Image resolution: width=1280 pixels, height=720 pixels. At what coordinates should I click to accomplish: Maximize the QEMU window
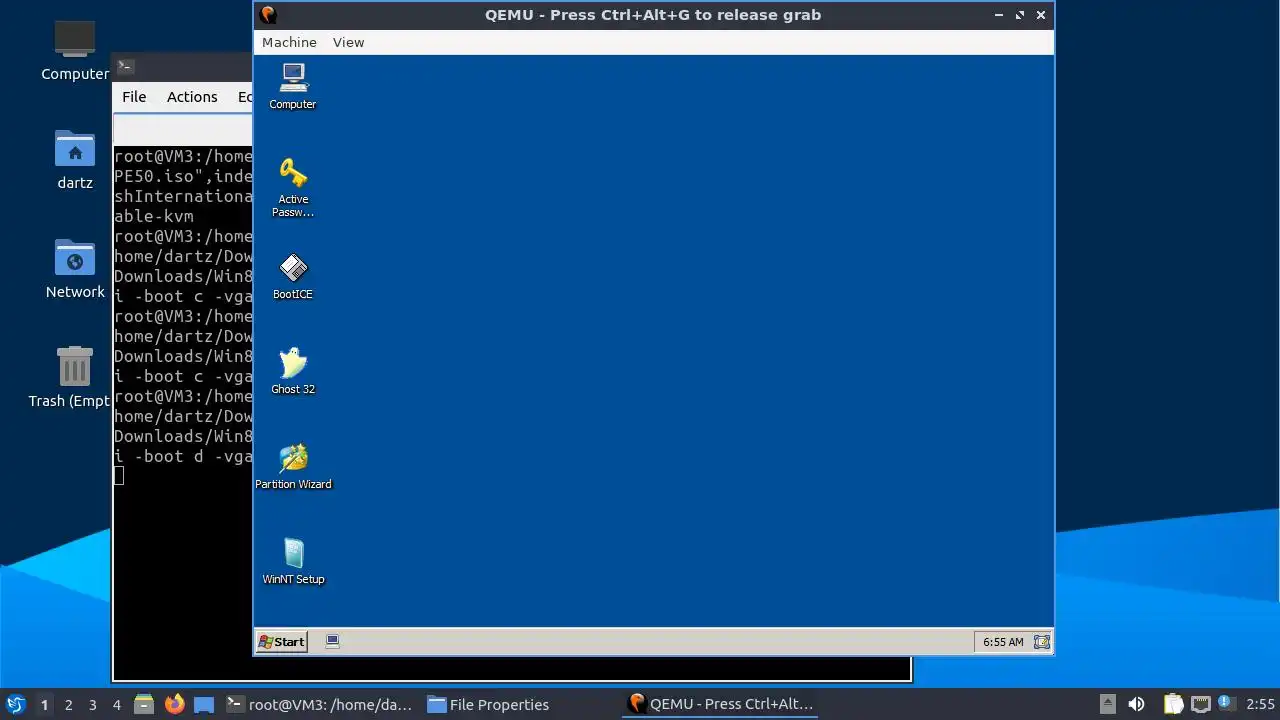click(x=1020, y=15)
